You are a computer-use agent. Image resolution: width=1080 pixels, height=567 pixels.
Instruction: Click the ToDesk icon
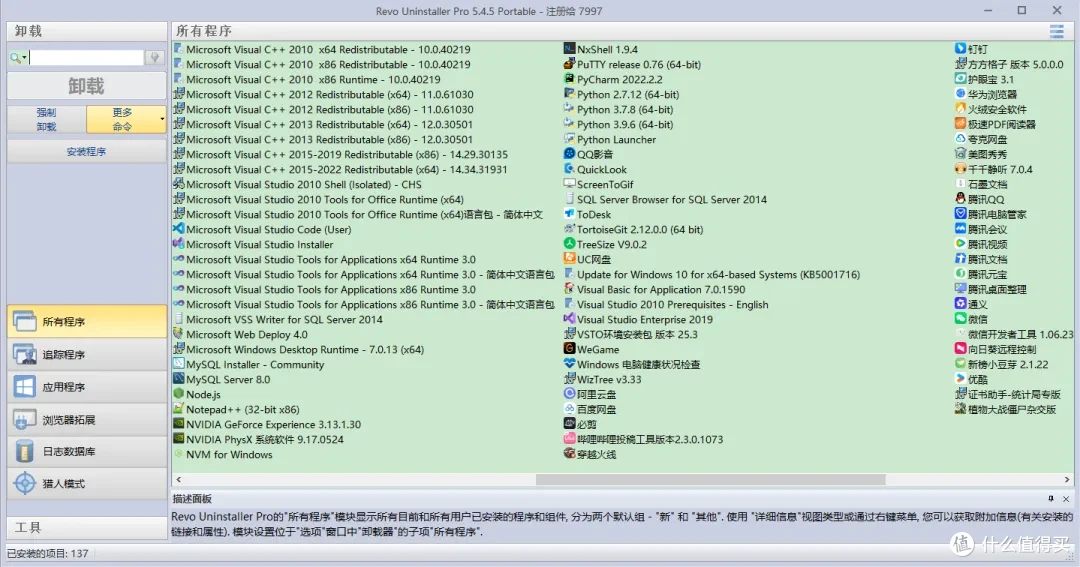tap(569, 214)
